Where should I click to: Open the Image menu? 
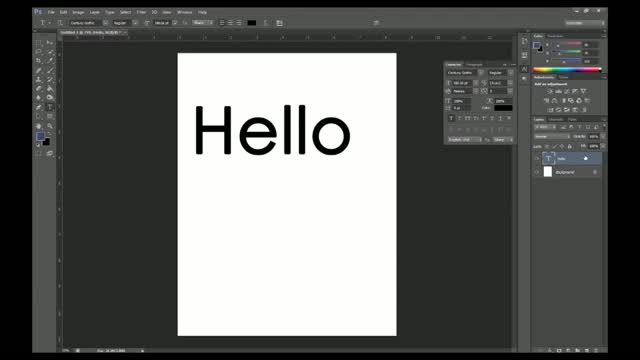[78, 12]
